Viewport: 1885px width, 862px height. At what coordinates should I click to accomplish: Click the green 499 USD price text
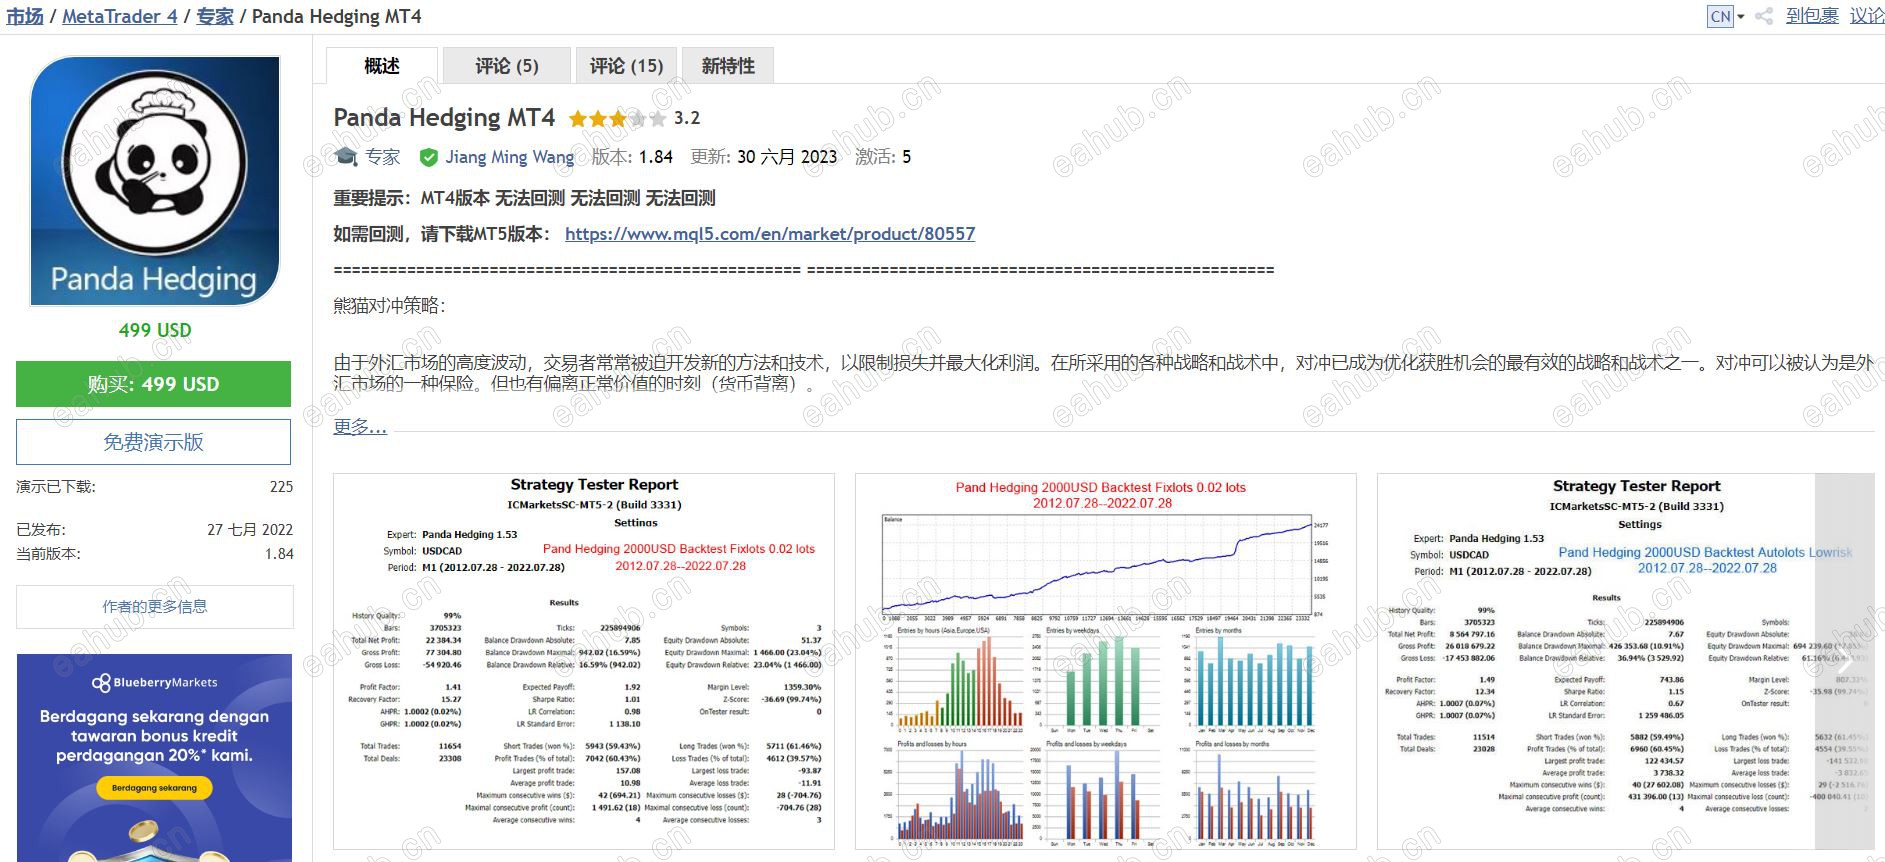coord(155,330)
